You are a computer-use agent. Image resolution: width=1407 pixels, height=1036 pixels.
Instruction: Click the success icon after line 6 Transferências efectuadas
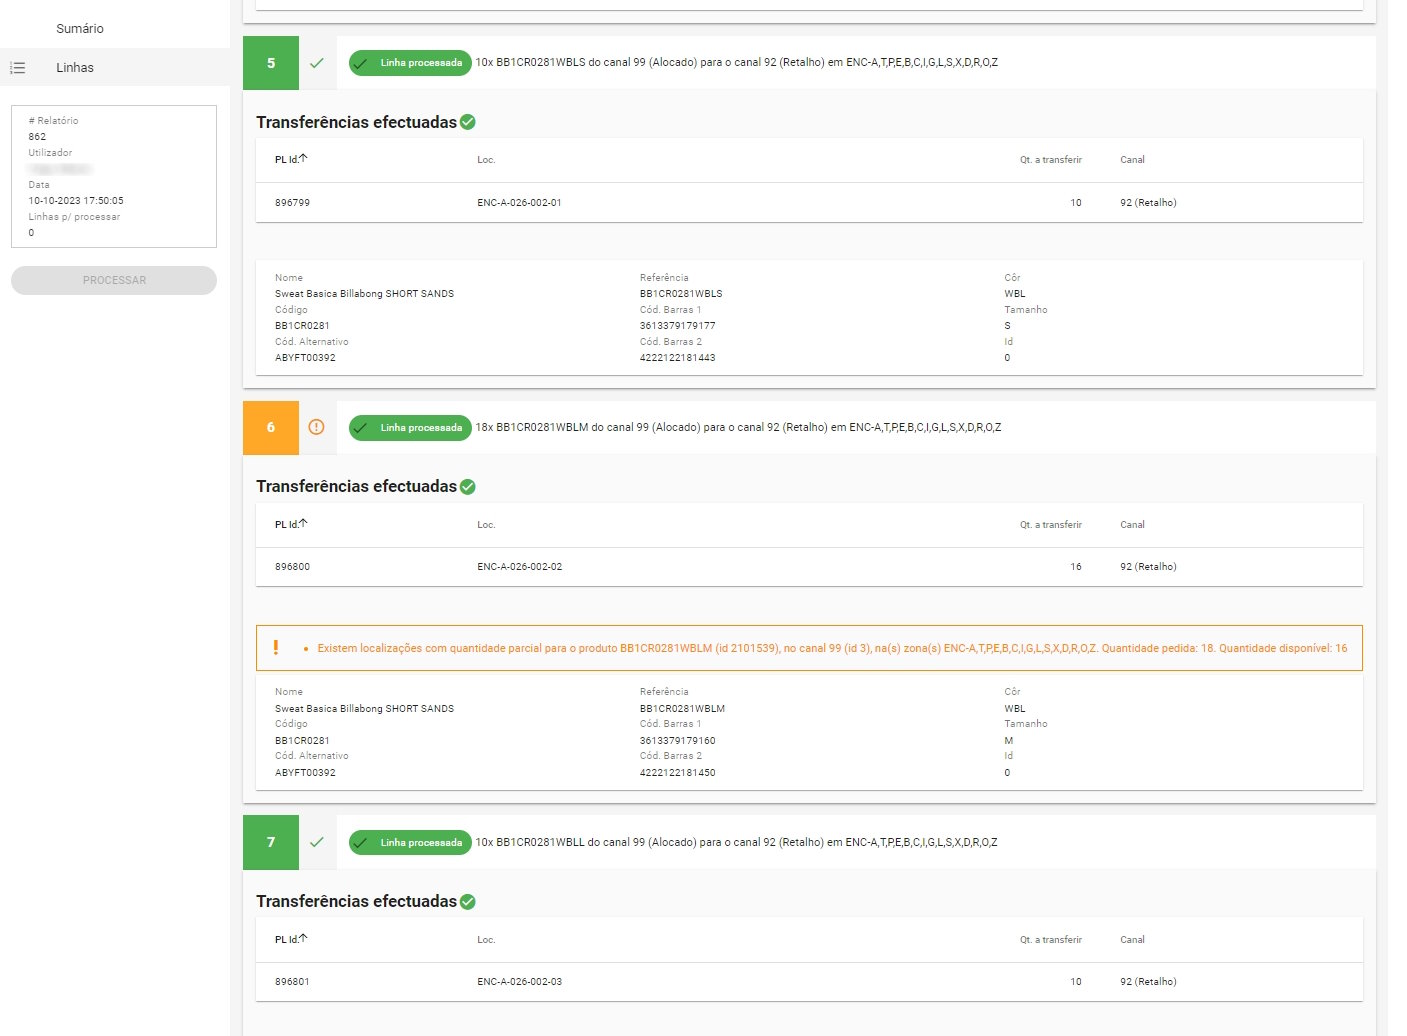[468, 487]
